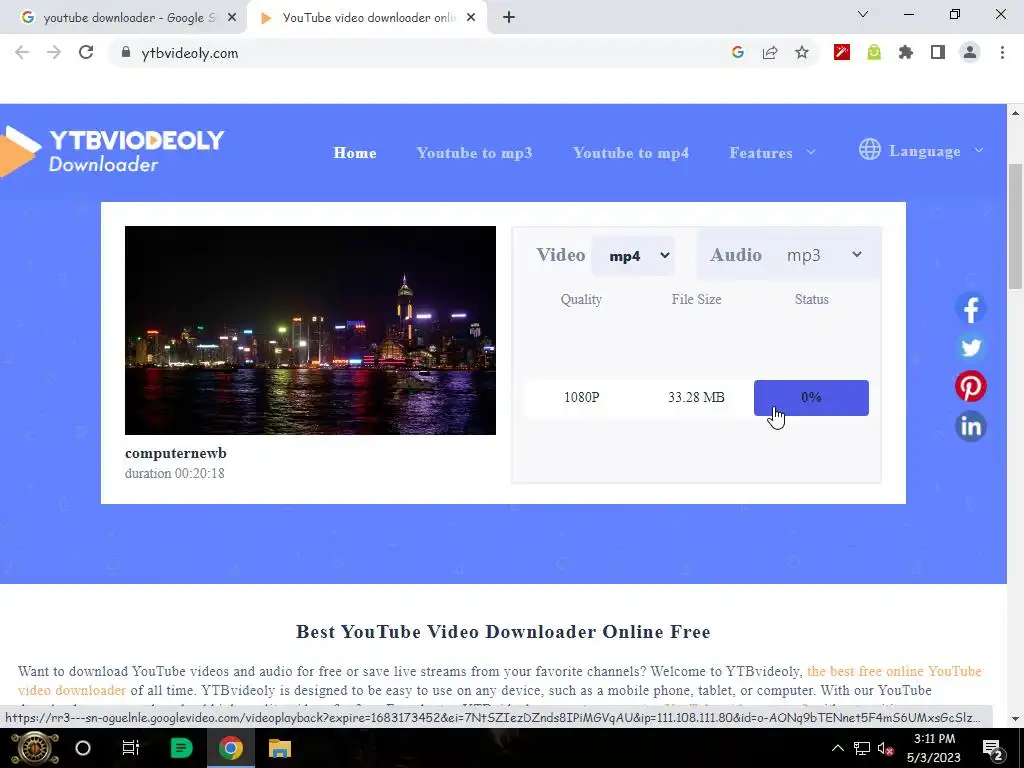Reload the page

[x=86, y=53]
